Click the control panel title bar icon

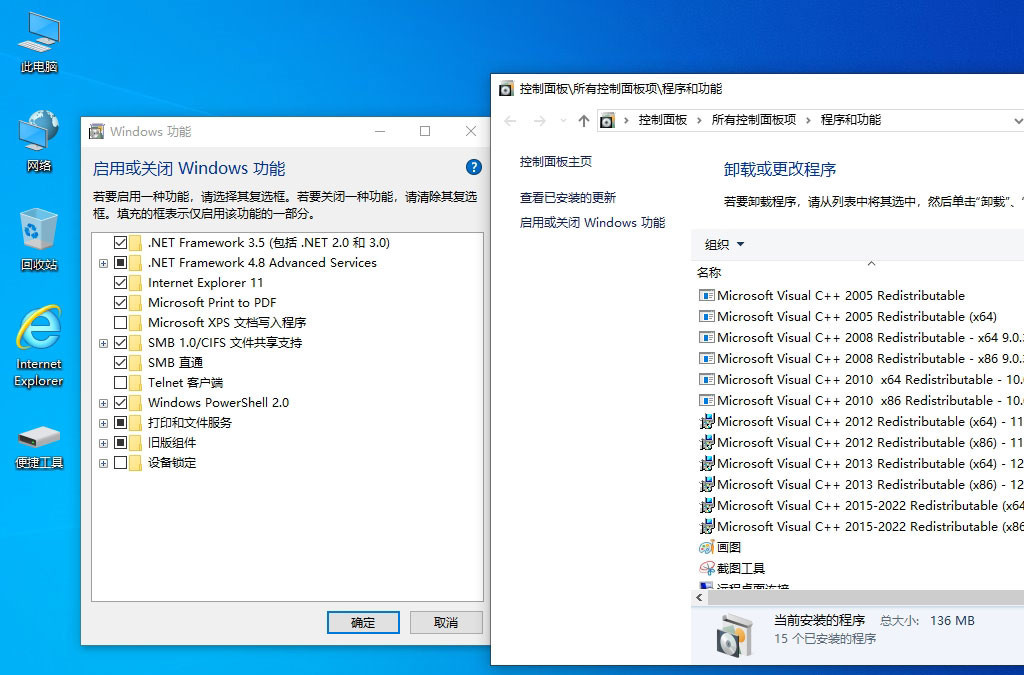[506, 89]
